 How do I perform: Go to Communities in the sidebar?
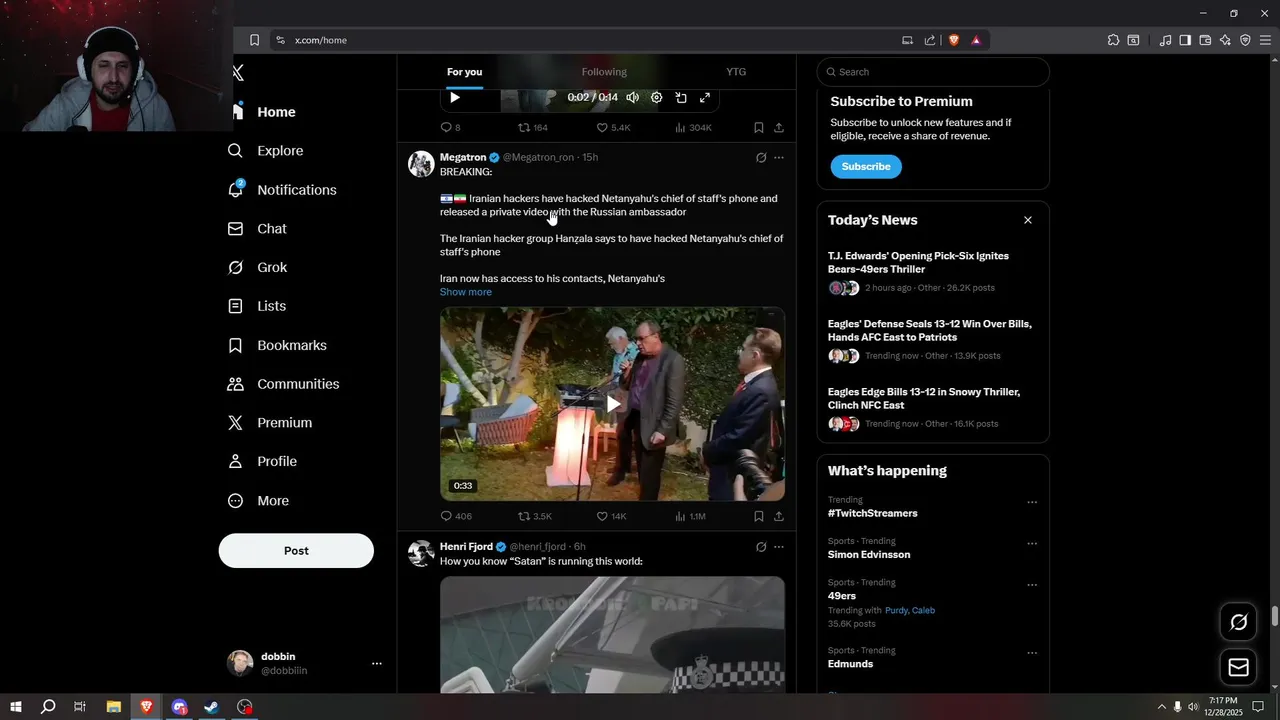pos(283,384)
